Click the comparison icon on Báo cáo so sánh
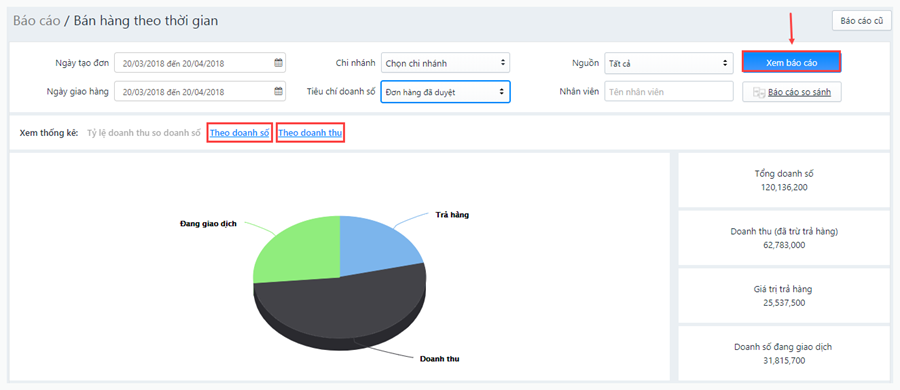900x390 pixels. (x=758, y=92)
